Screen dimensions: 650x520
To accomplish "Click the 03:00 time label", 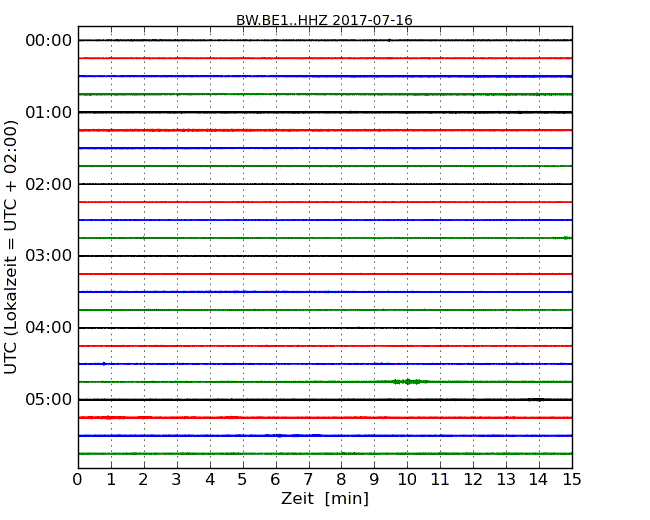I will click(49, 256).
